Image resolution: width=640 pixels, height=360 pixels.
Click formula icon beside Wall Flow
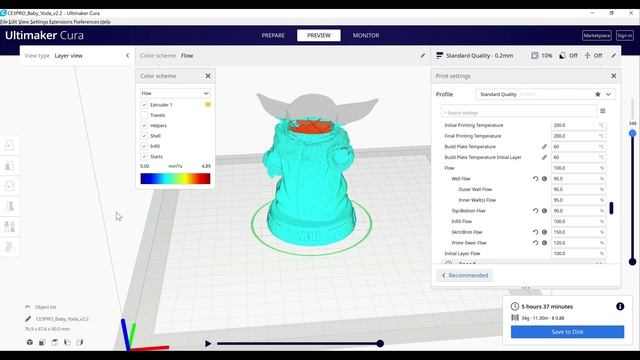[544, 179]
